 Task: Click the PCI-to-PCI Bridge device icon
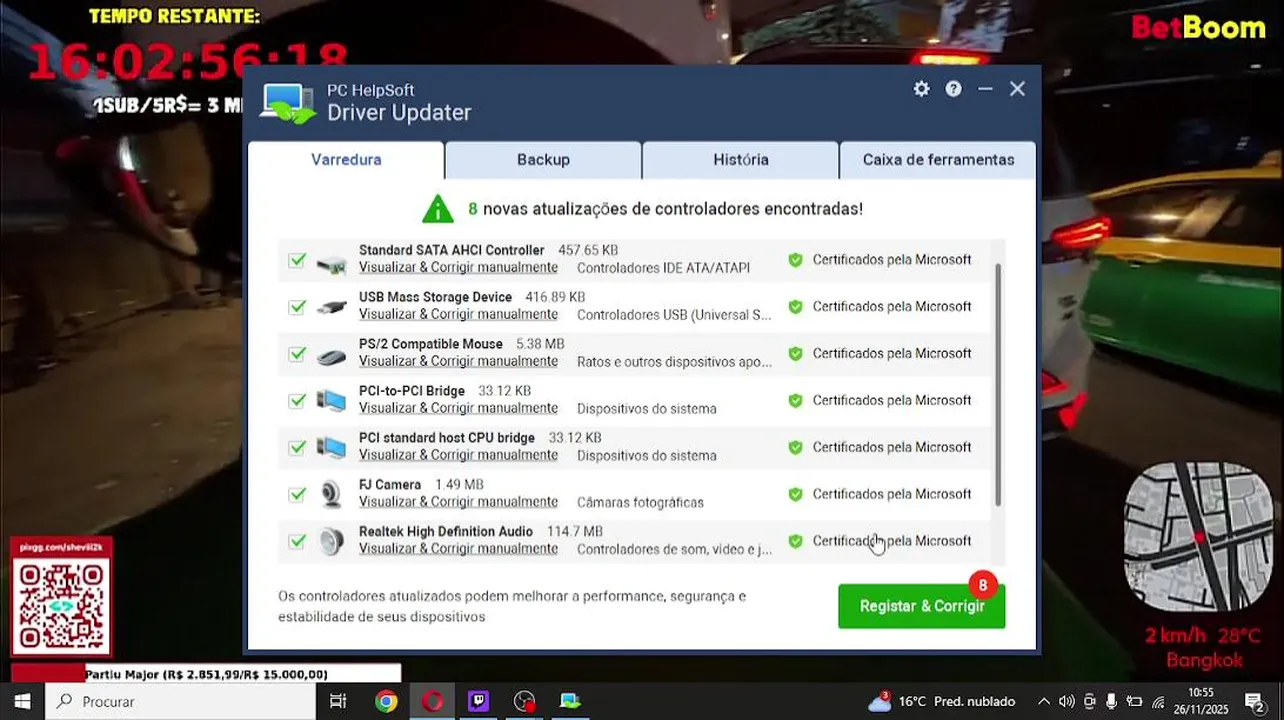click(331, 401)
